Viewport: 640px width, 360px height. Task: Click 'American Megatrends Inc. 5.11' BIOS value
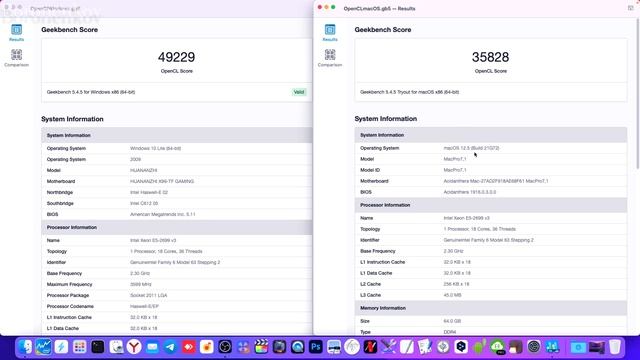click(162, 214)
